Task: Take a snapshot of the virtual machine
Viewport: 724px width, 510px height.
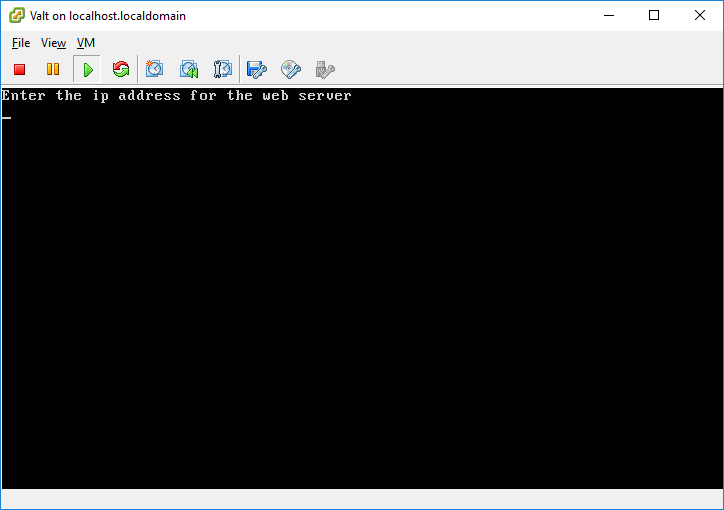Action: pos(154,69)
